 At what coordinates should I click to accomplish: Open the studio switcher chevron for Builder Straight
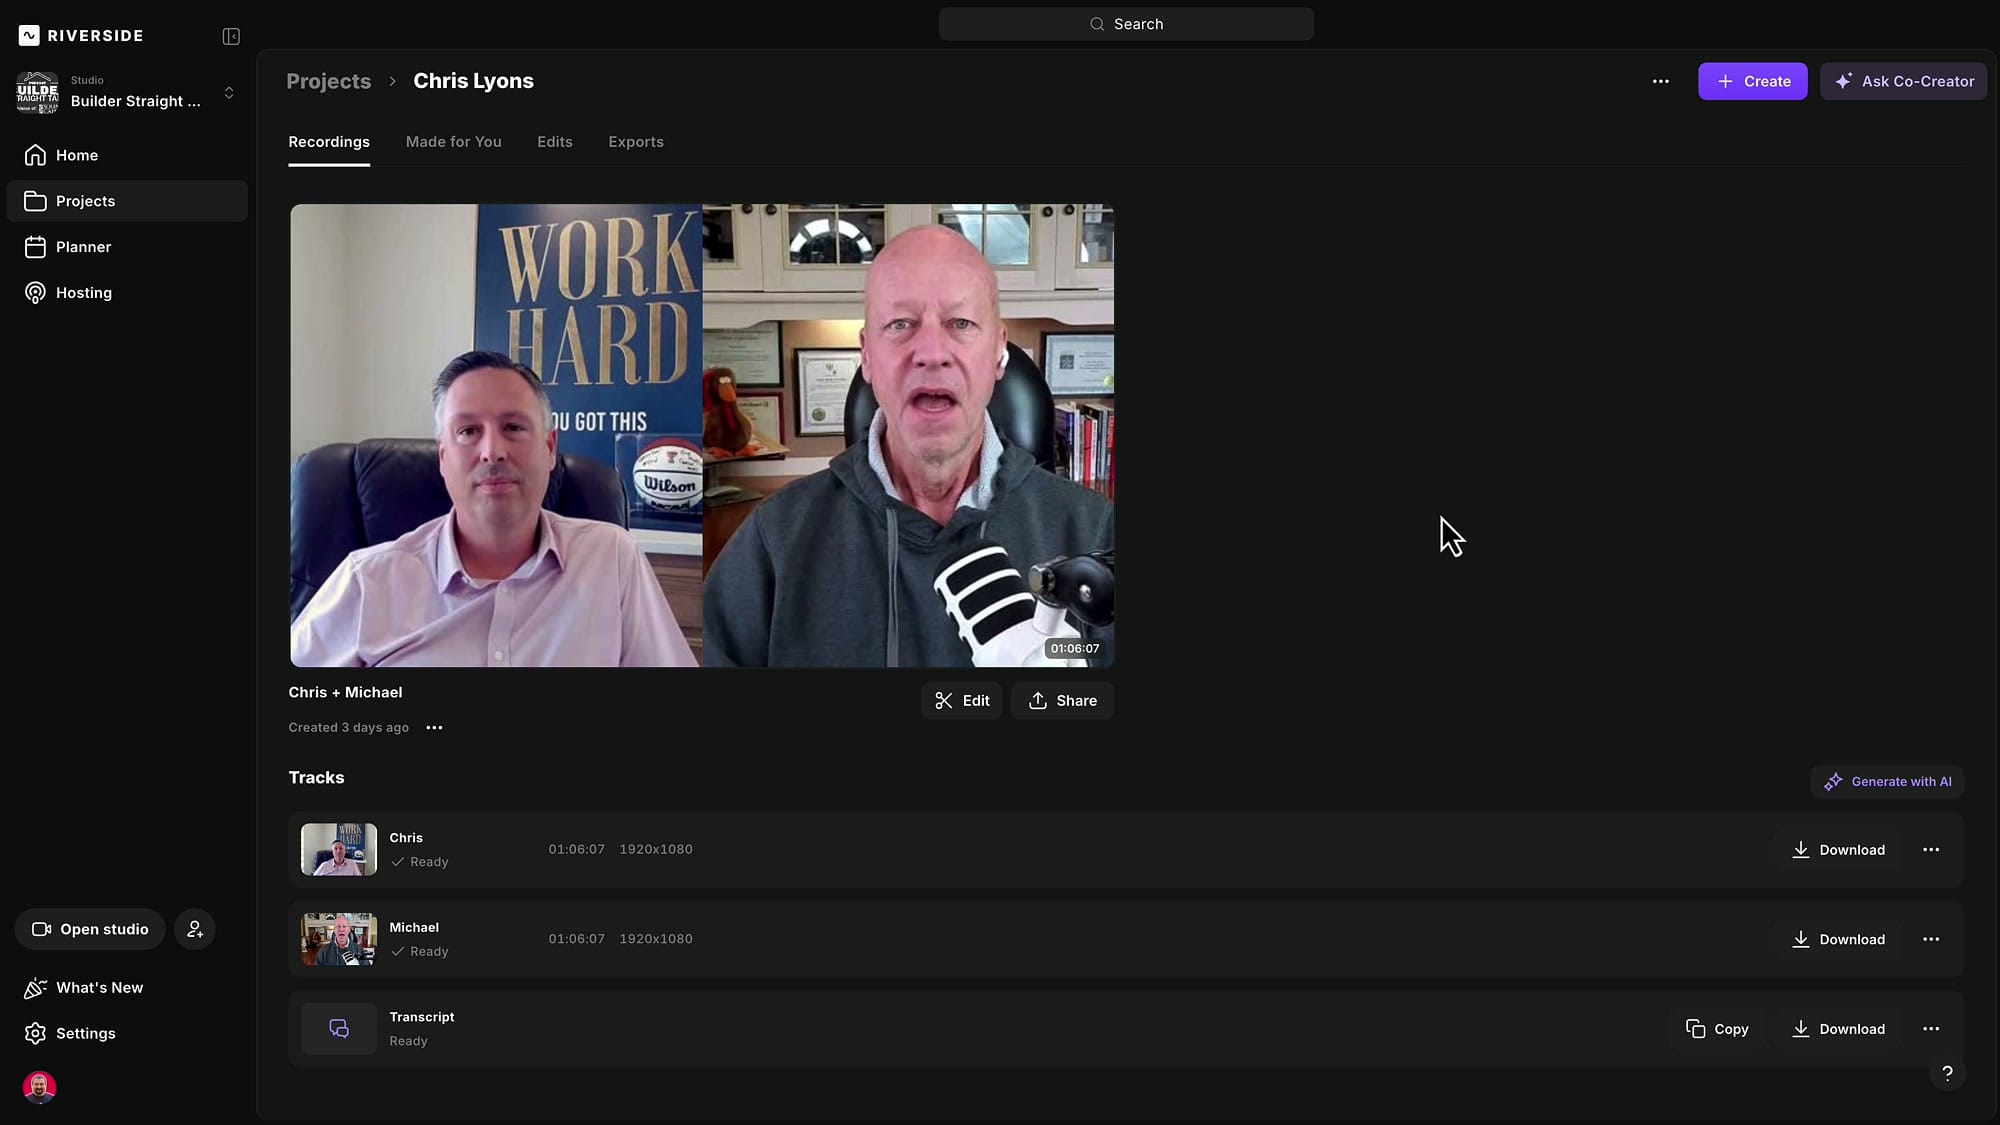coord(229,92)
